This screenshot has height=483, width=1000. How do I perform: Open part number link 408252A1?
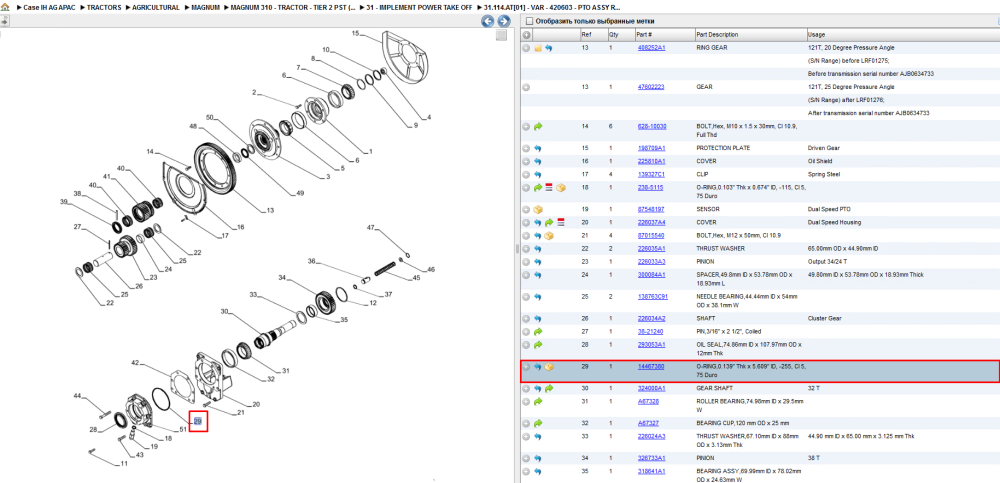click(x=651, y=48)
